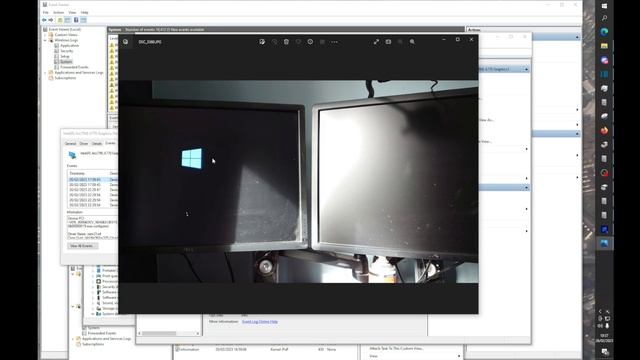640x360 pixels.
Task: Click the Delete trash icon in Photos
Action: pos(286,42)
